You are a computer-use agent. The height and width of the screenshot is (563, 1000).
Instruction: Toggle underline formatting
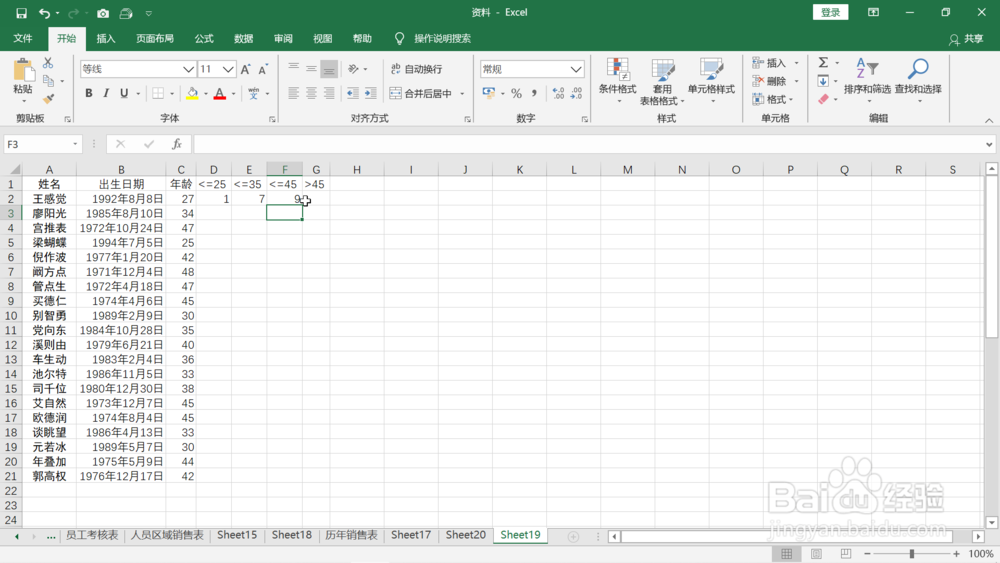click(x=124, y=94)
